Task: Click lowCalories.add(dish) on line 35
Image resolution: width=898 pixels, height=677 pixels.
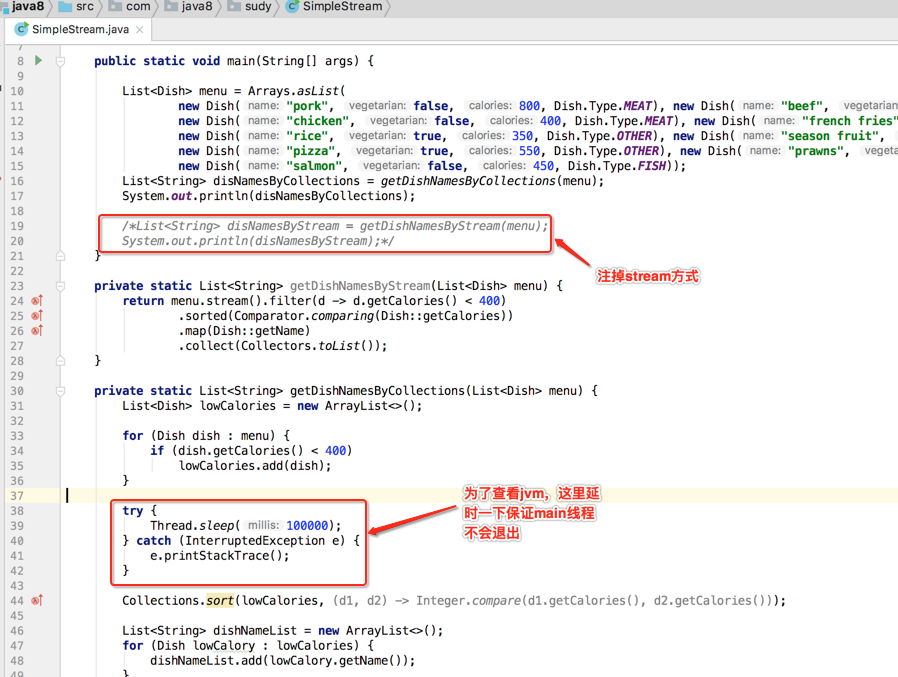Action: click(255, 466)
